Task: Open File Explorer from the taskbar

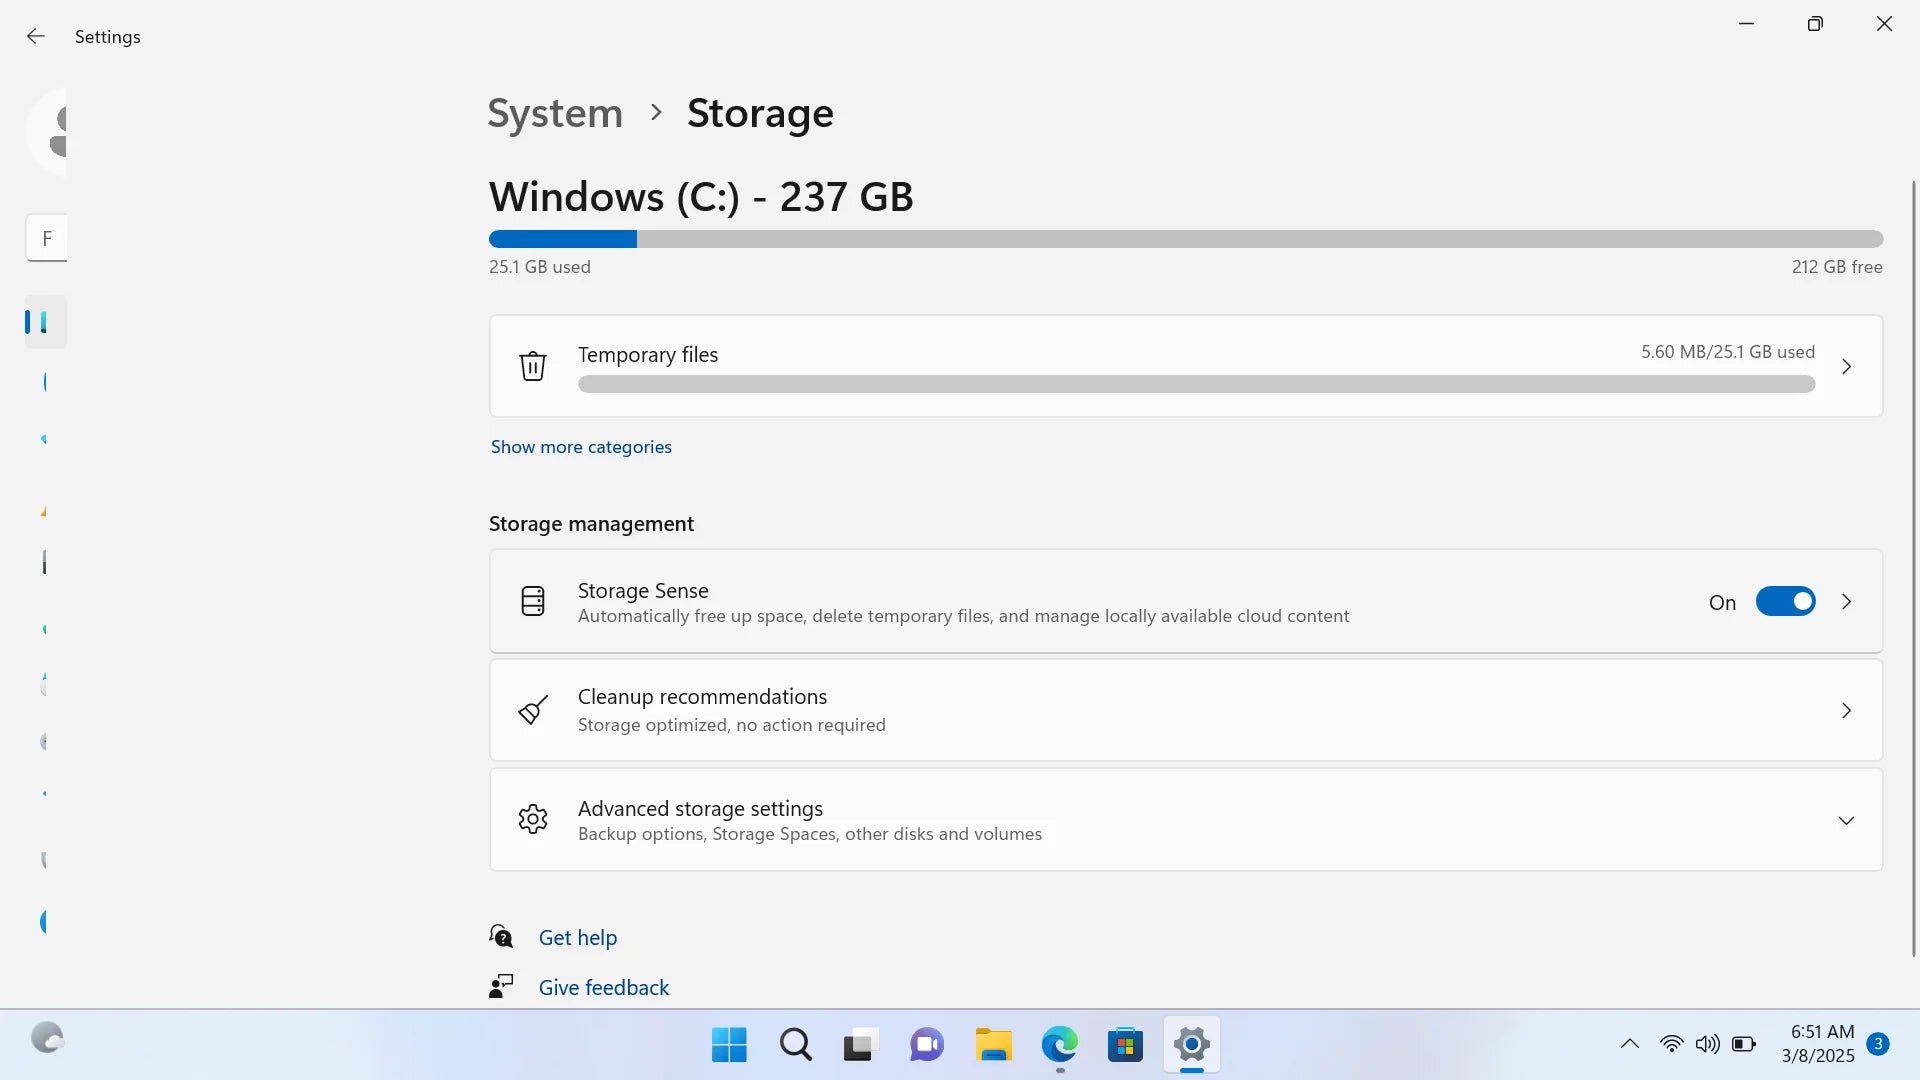Action: 993,1044
